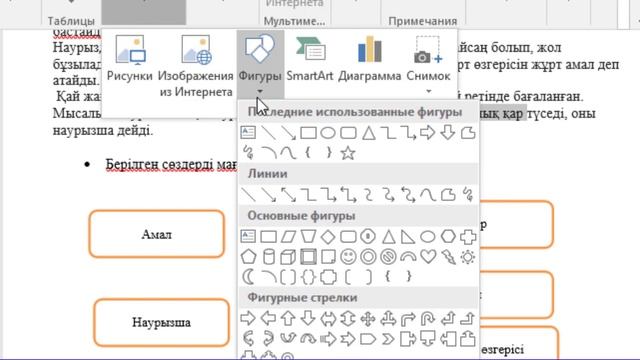Select the up-down block arrow

(x=348, y=318)
